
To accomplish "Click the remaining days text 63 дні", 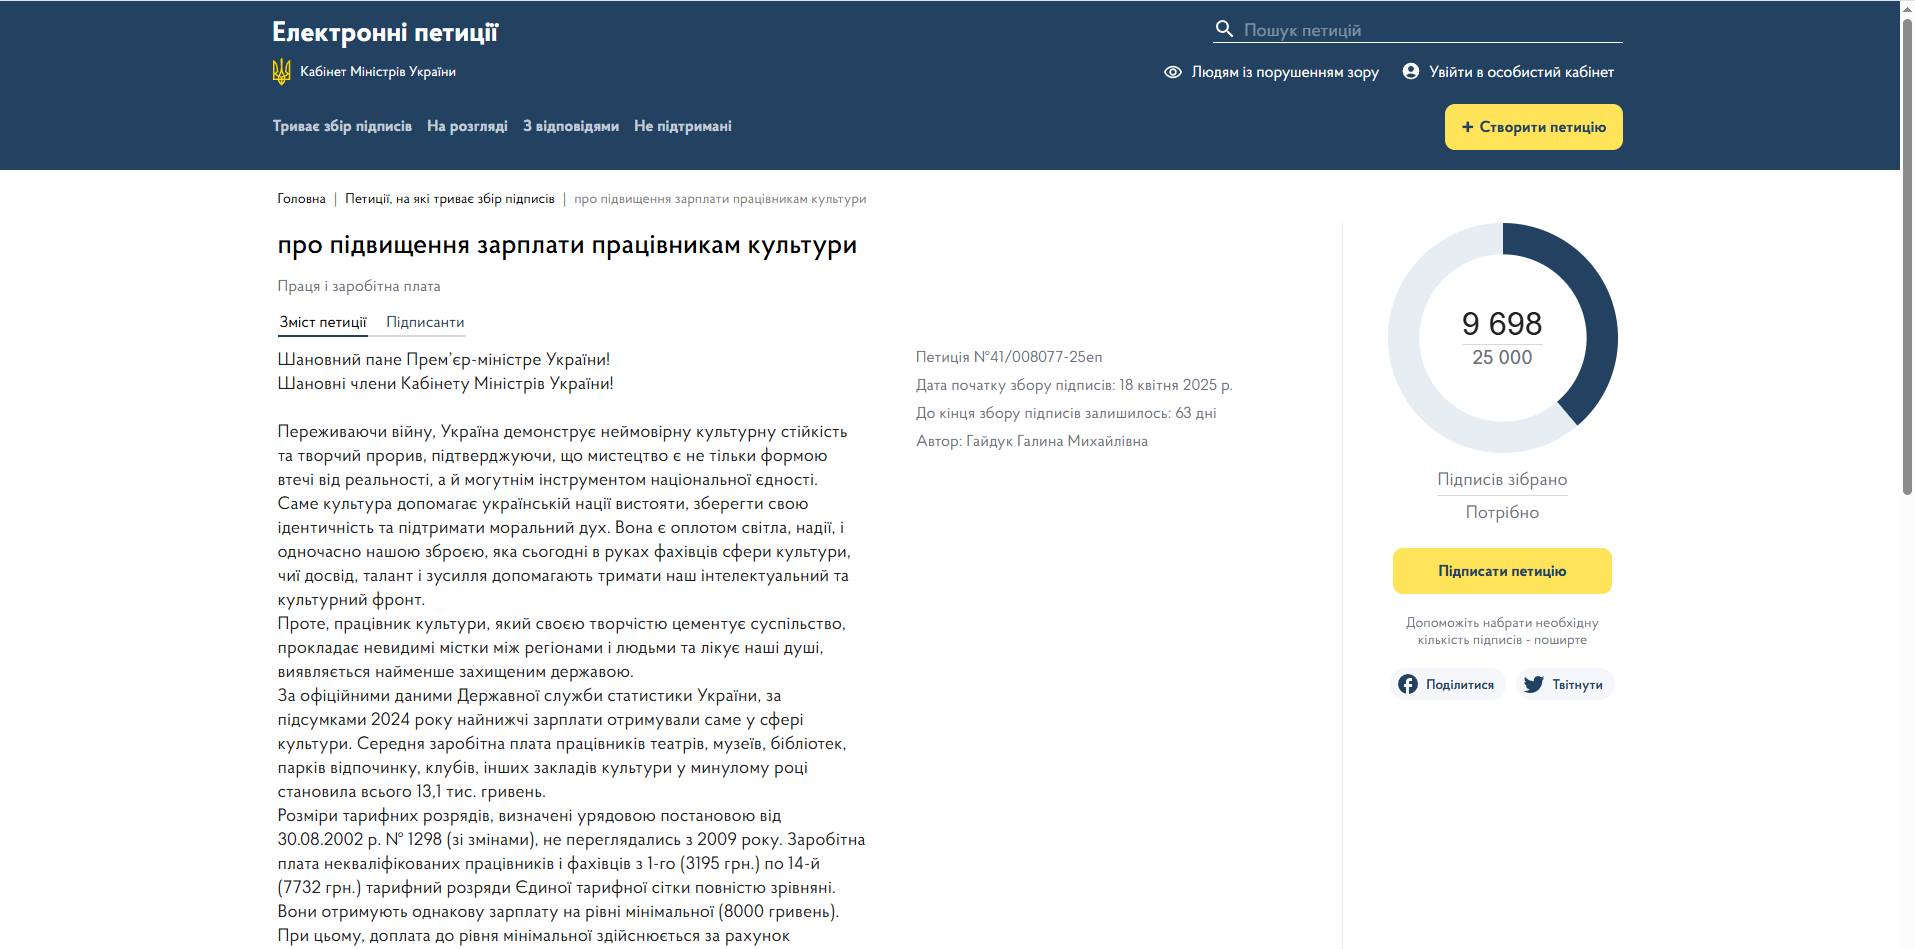I will [1196, 413].
